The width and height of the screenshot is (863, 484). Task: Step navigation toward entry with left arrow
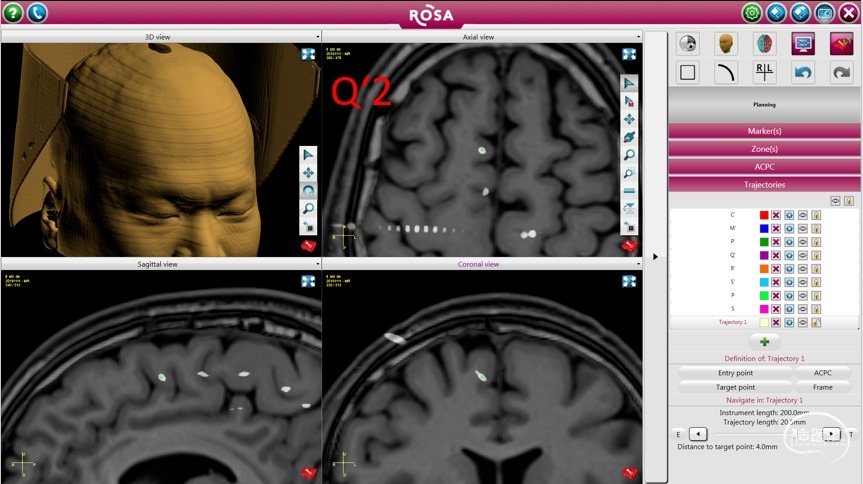698,434
